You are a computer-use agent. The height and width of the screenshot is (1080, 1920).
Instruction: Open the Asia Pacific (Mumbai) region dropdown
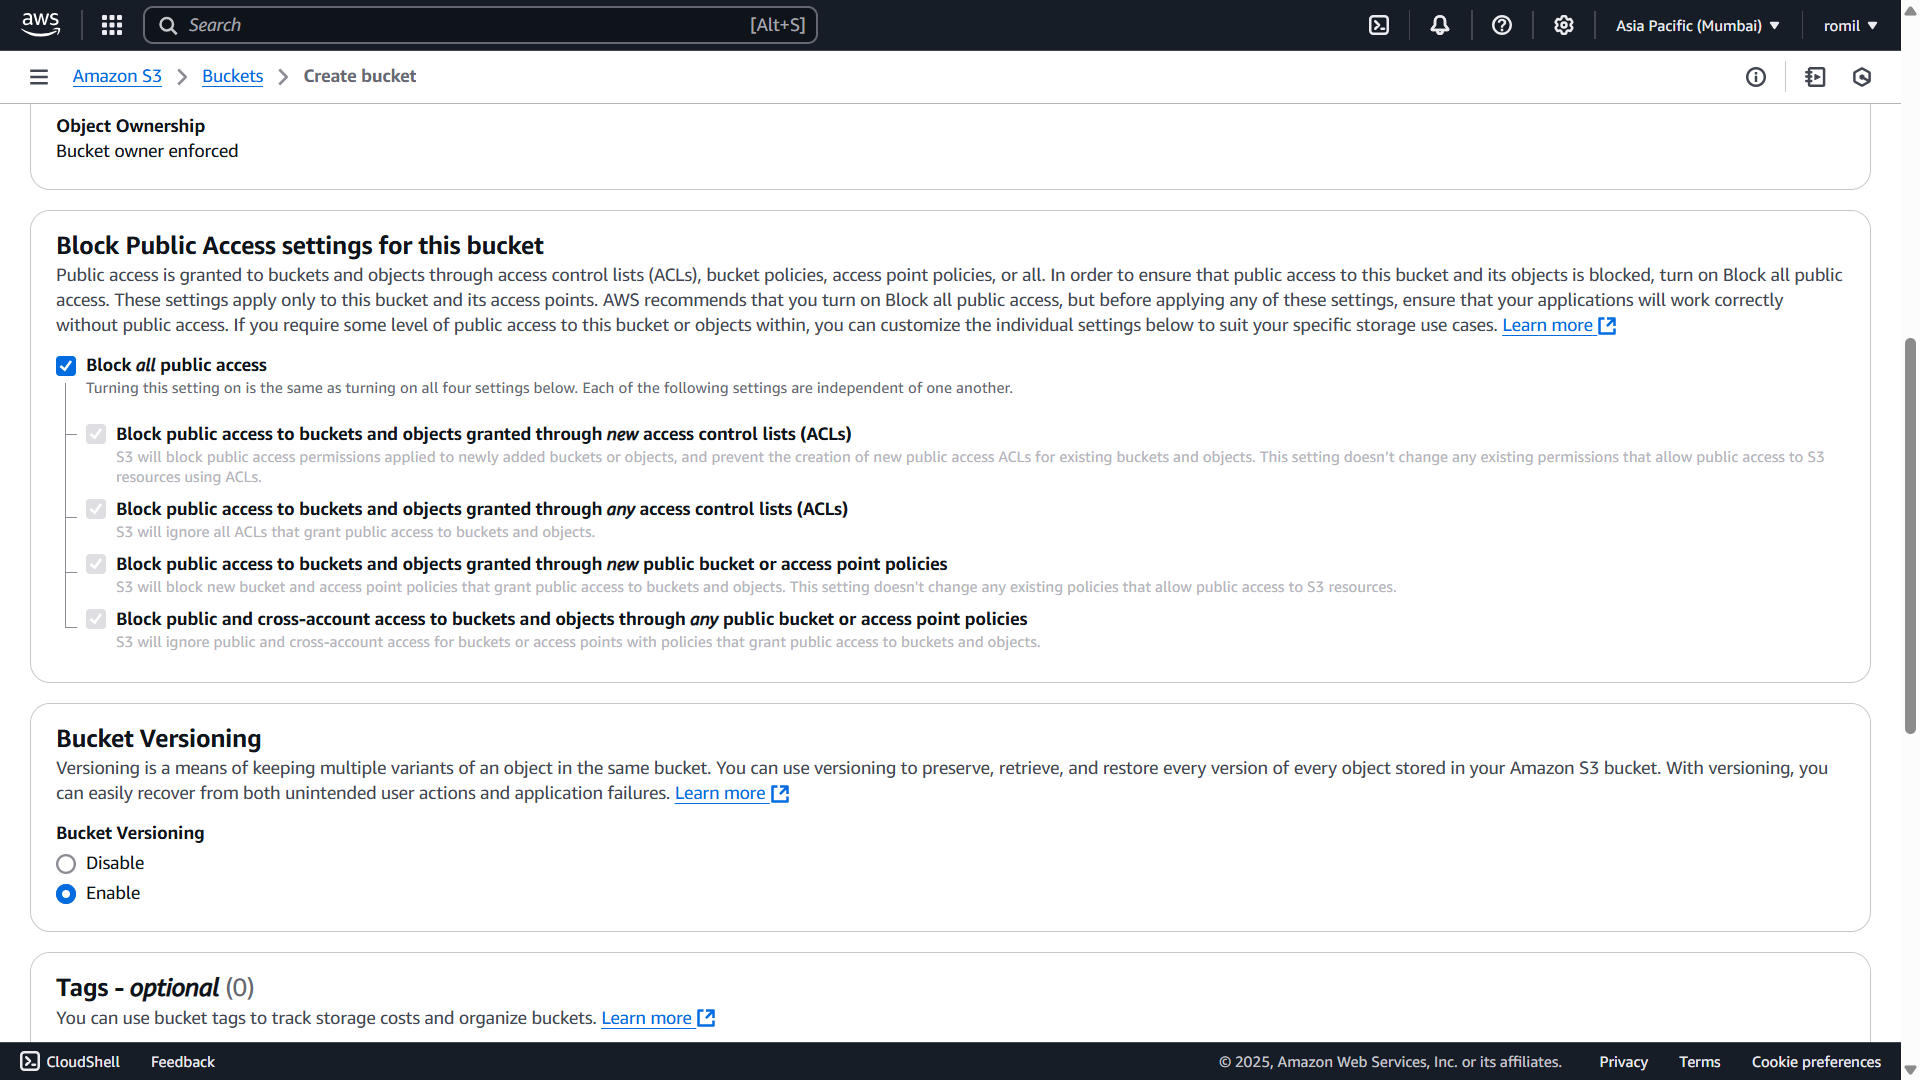click(x=1697, y=25)
